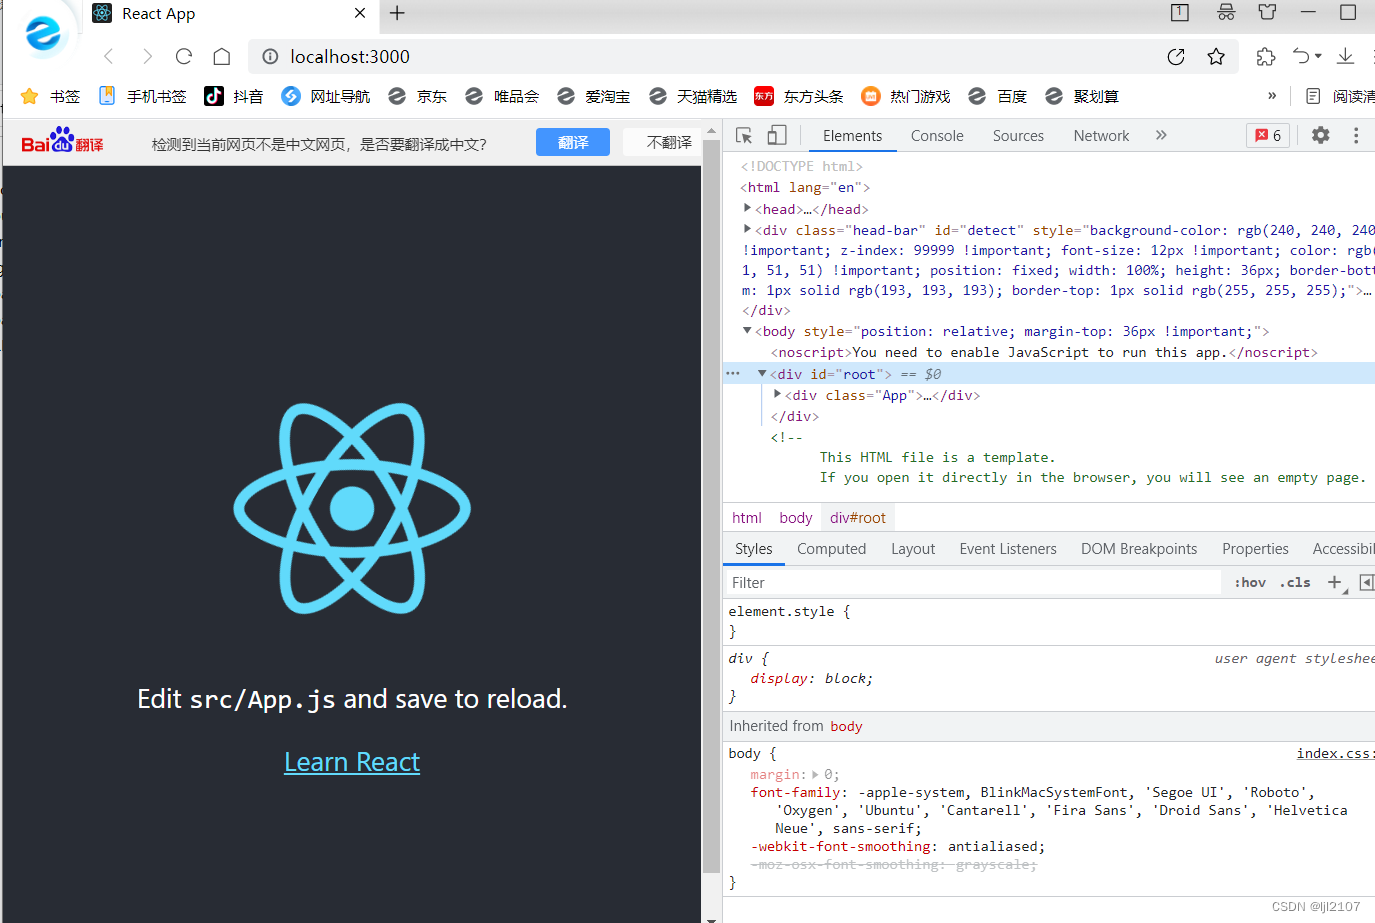Screen dimensions: 1375x923
Task: Show more DevTools panels chevron
Action: pos(1161,135)
